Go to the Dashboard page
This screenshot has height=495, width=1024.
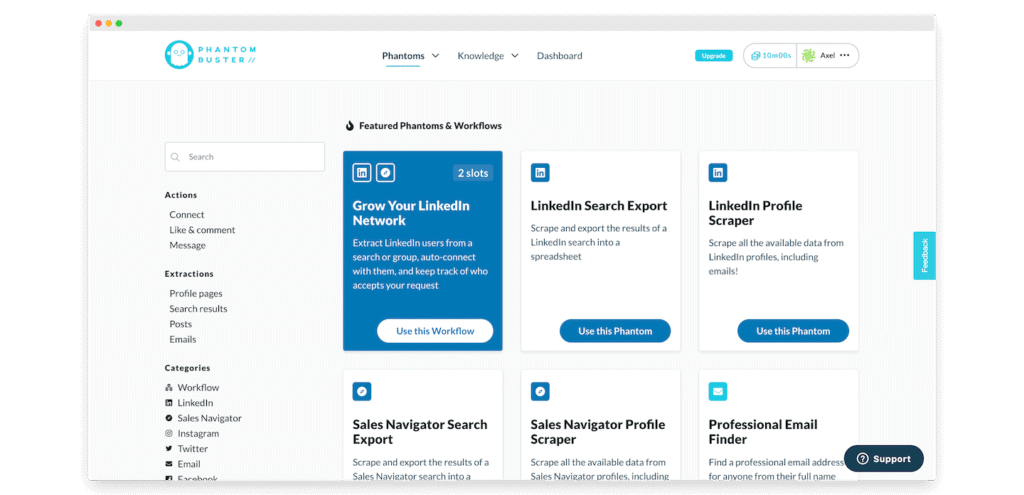click(x=560, y=56)
